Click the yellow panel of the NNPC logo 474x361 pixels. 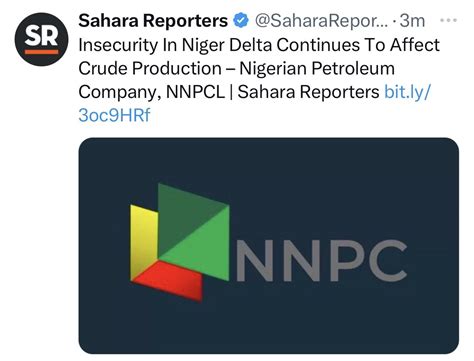coord(143,242)
